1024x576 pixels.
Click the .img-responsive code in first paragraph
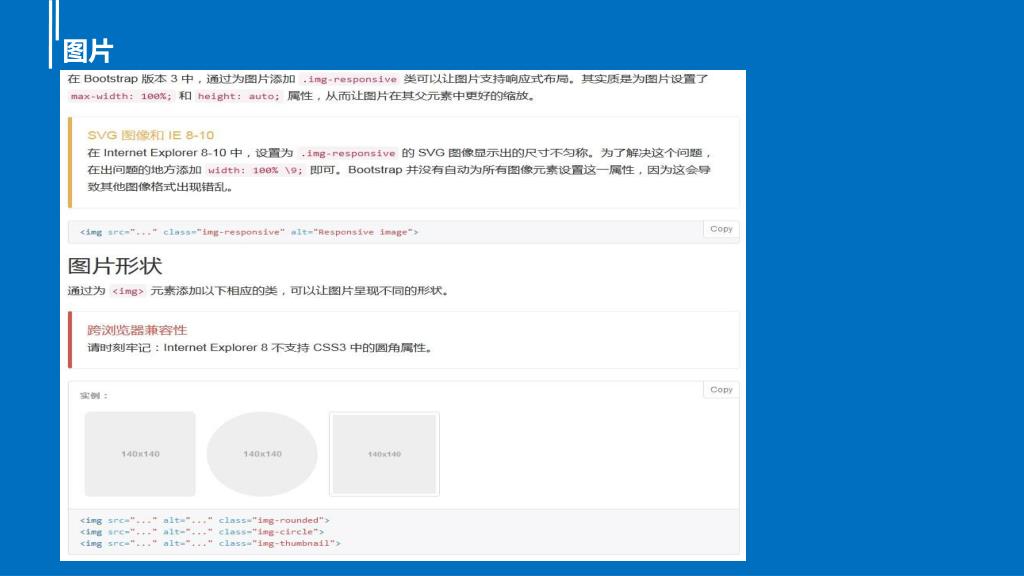(349, 79)
